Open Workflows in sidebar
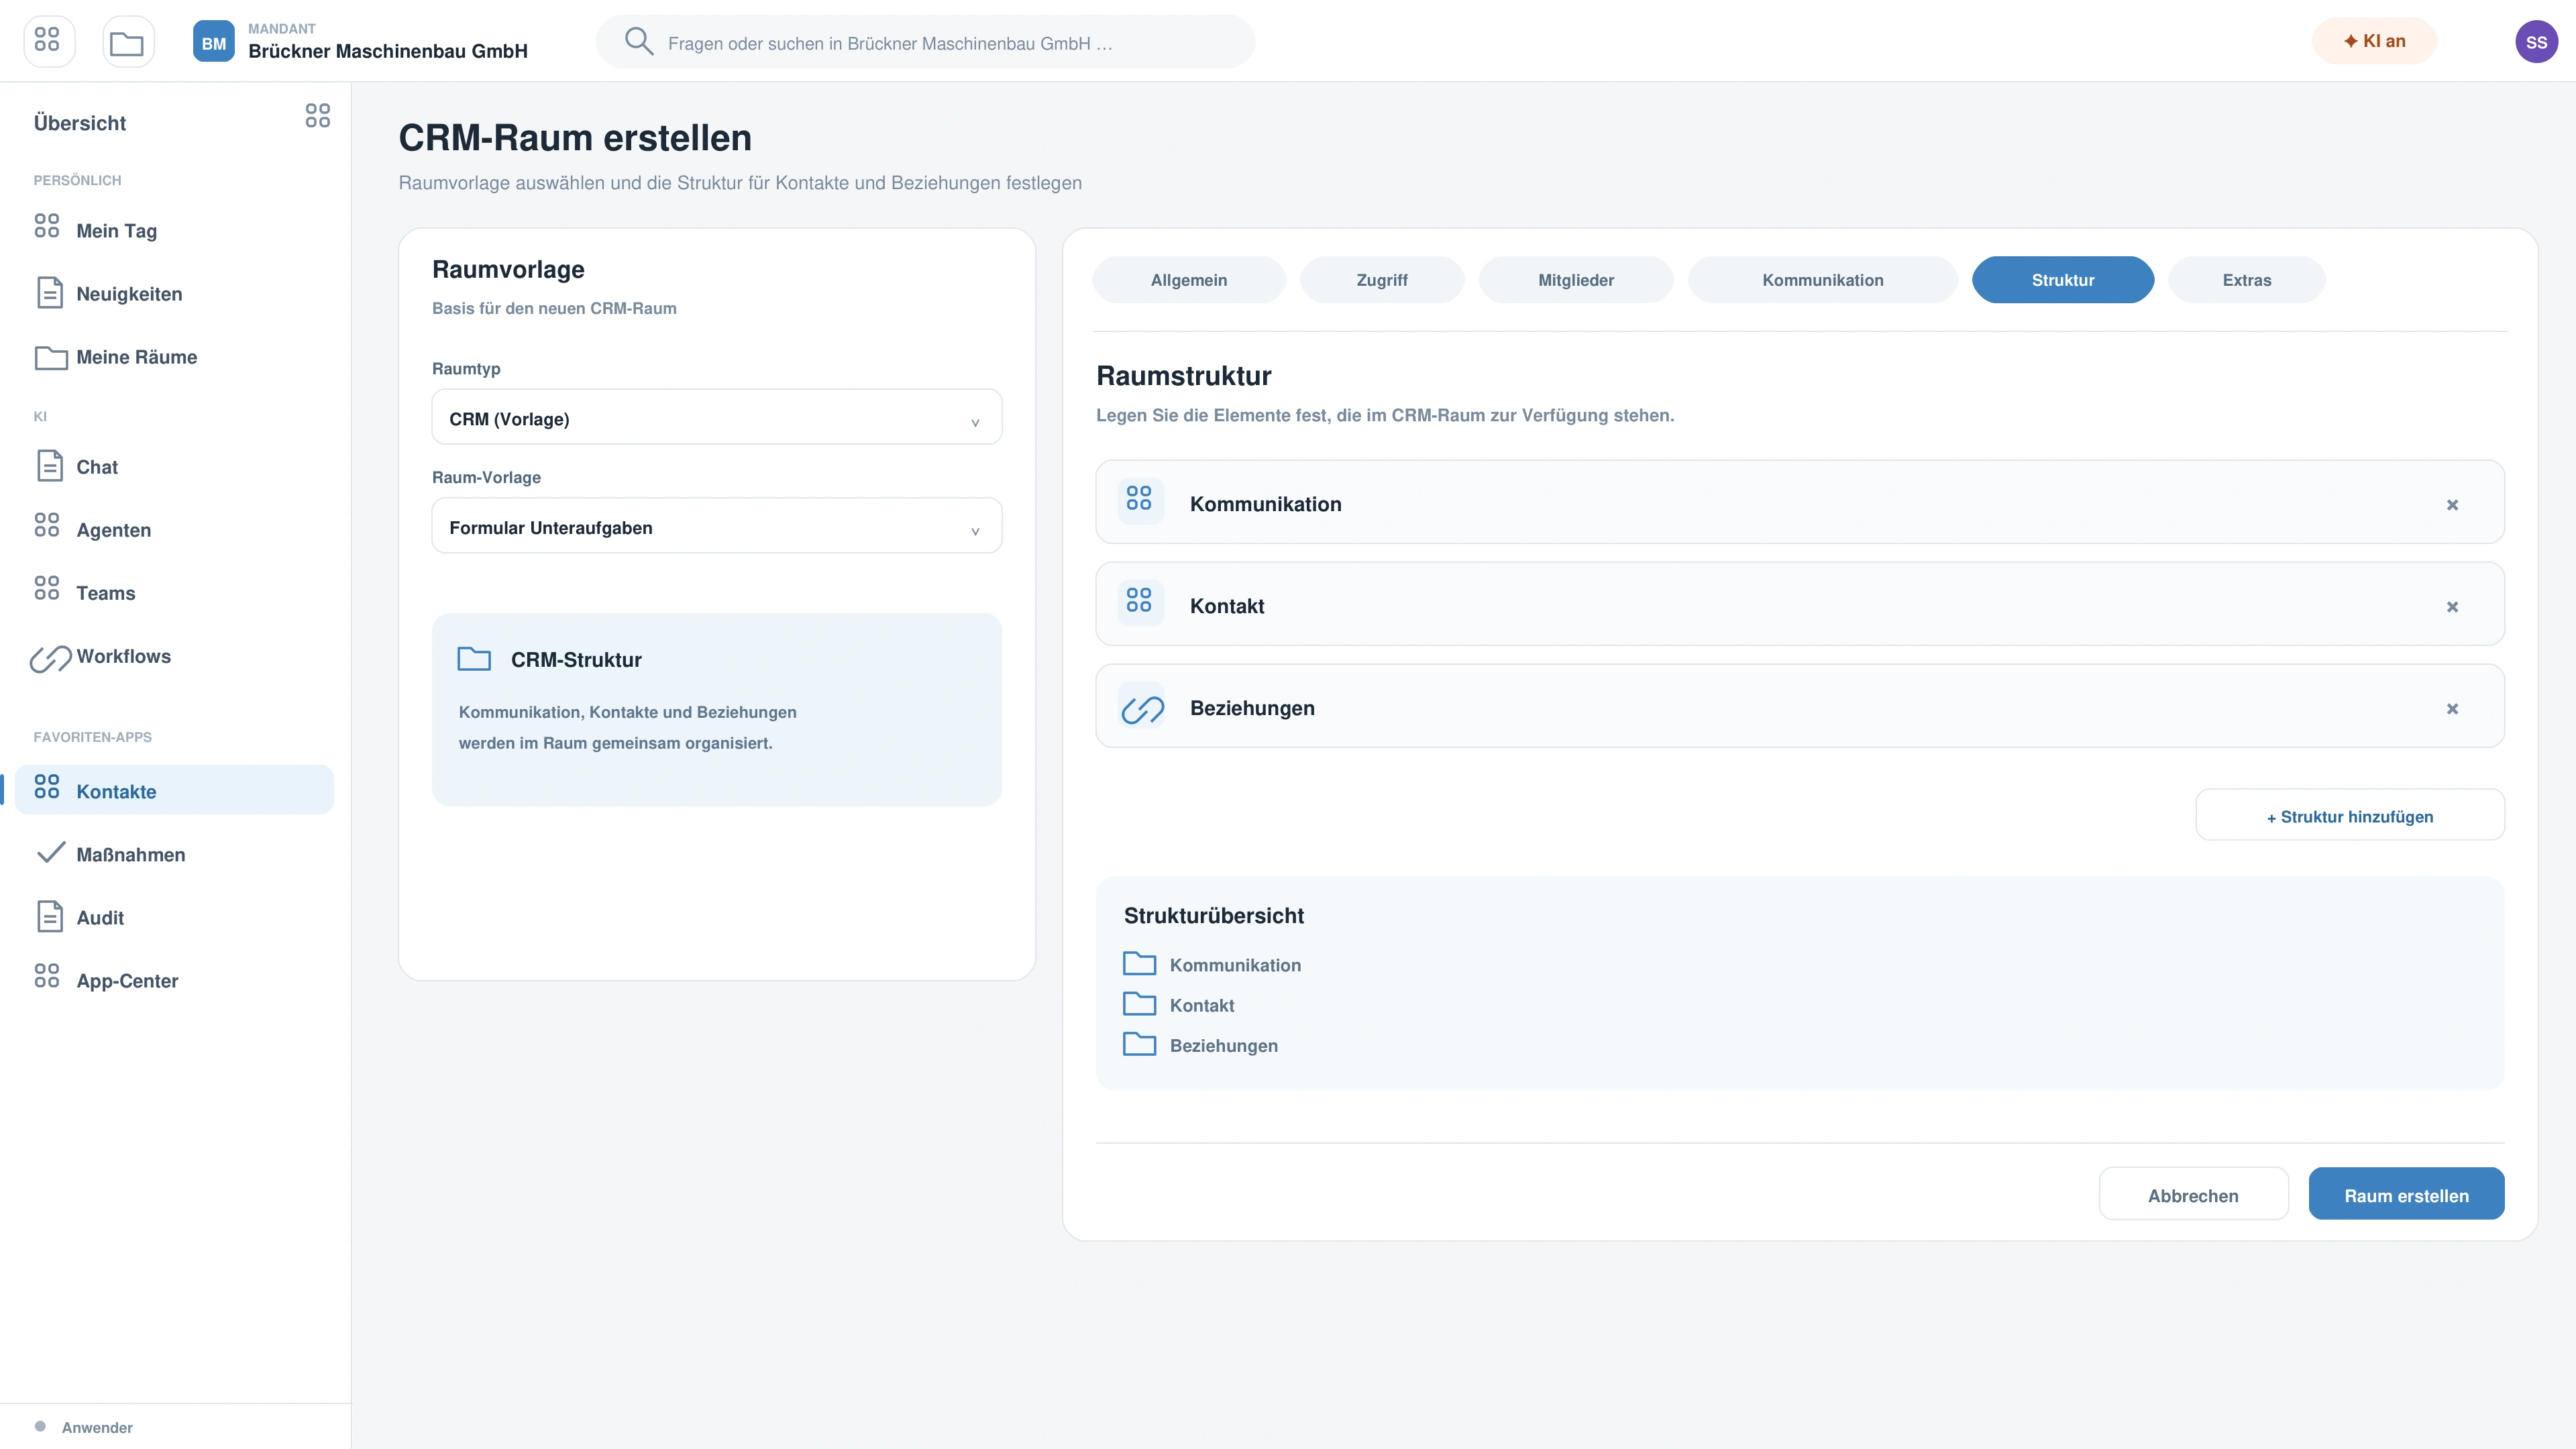This screenshot has width=2576, height=1449. [x=174, y=656]
